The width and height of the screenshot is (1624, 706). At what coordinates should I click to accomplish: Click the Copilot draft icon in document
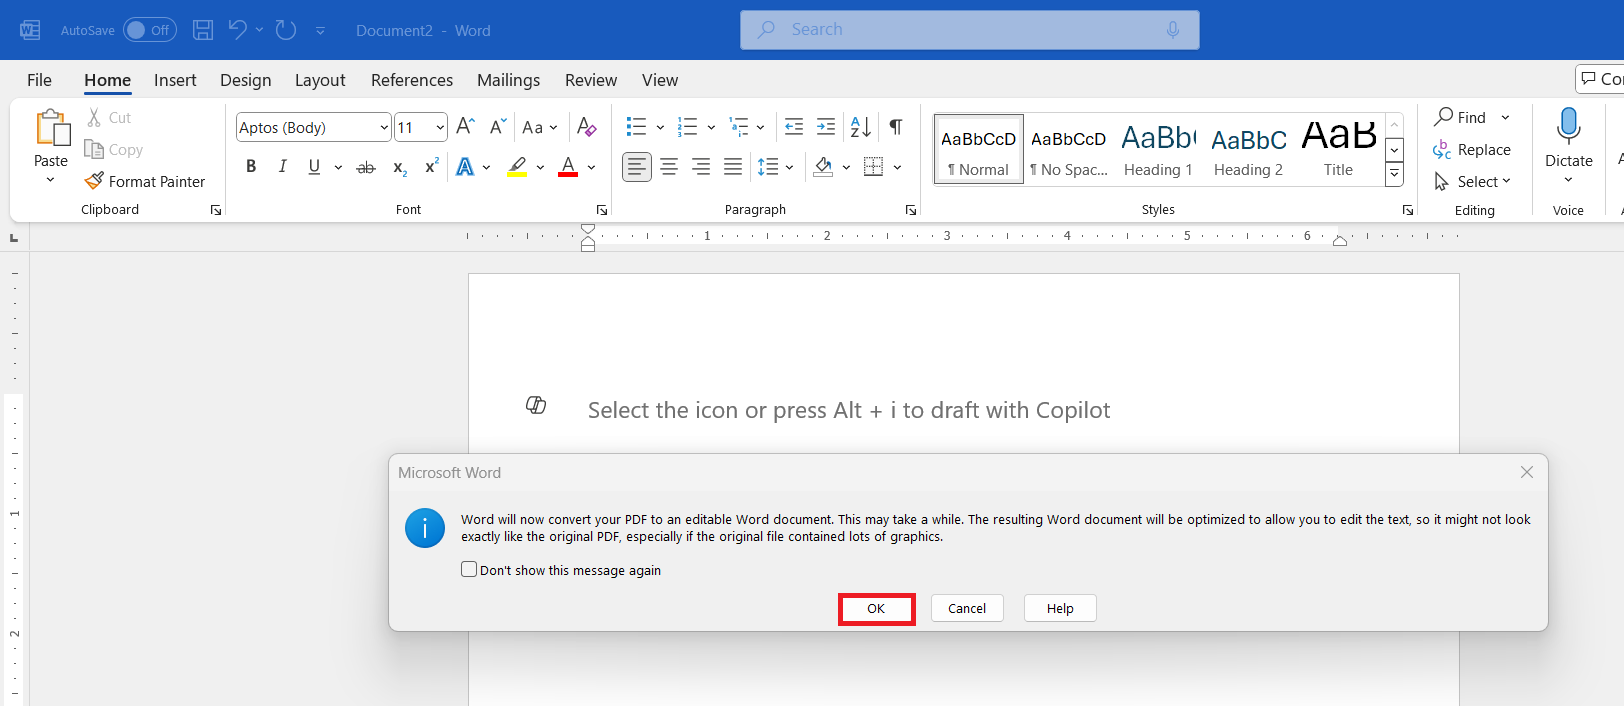536,405
